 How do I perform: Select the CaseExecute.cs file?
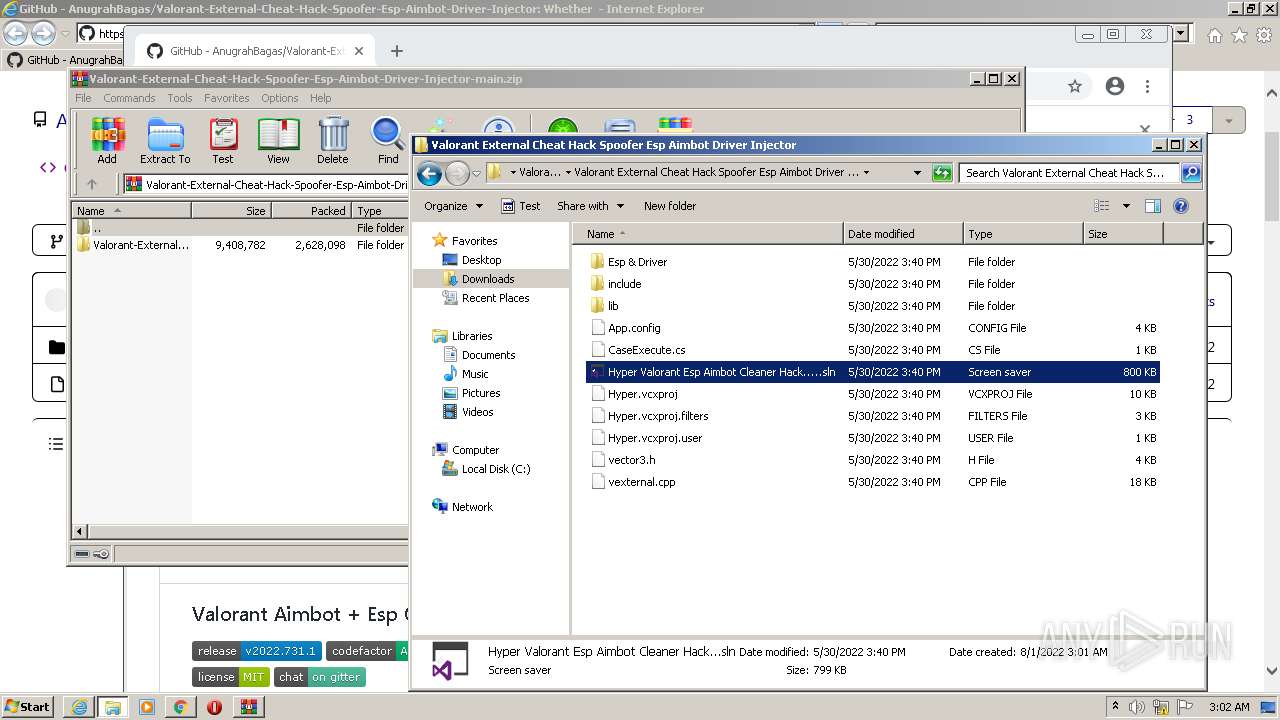[x=646, y=350]
